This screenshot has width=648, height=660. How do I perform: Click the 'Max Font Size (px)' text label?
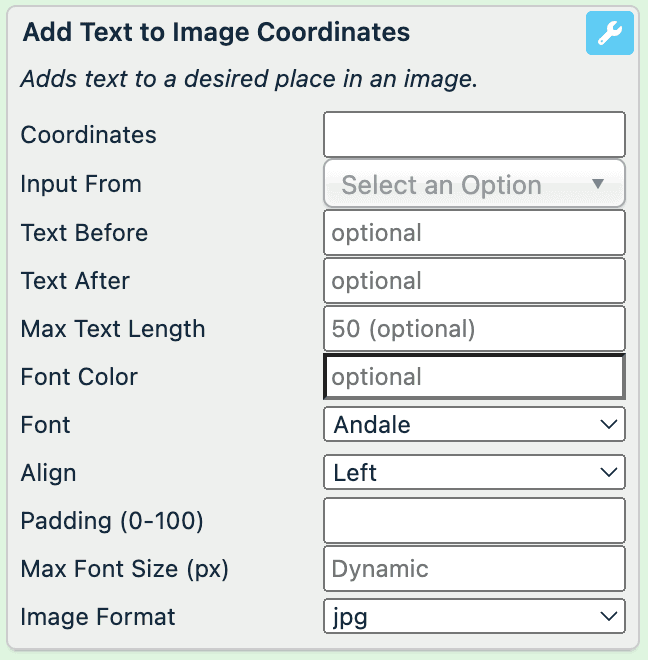(x=125, y=569)
